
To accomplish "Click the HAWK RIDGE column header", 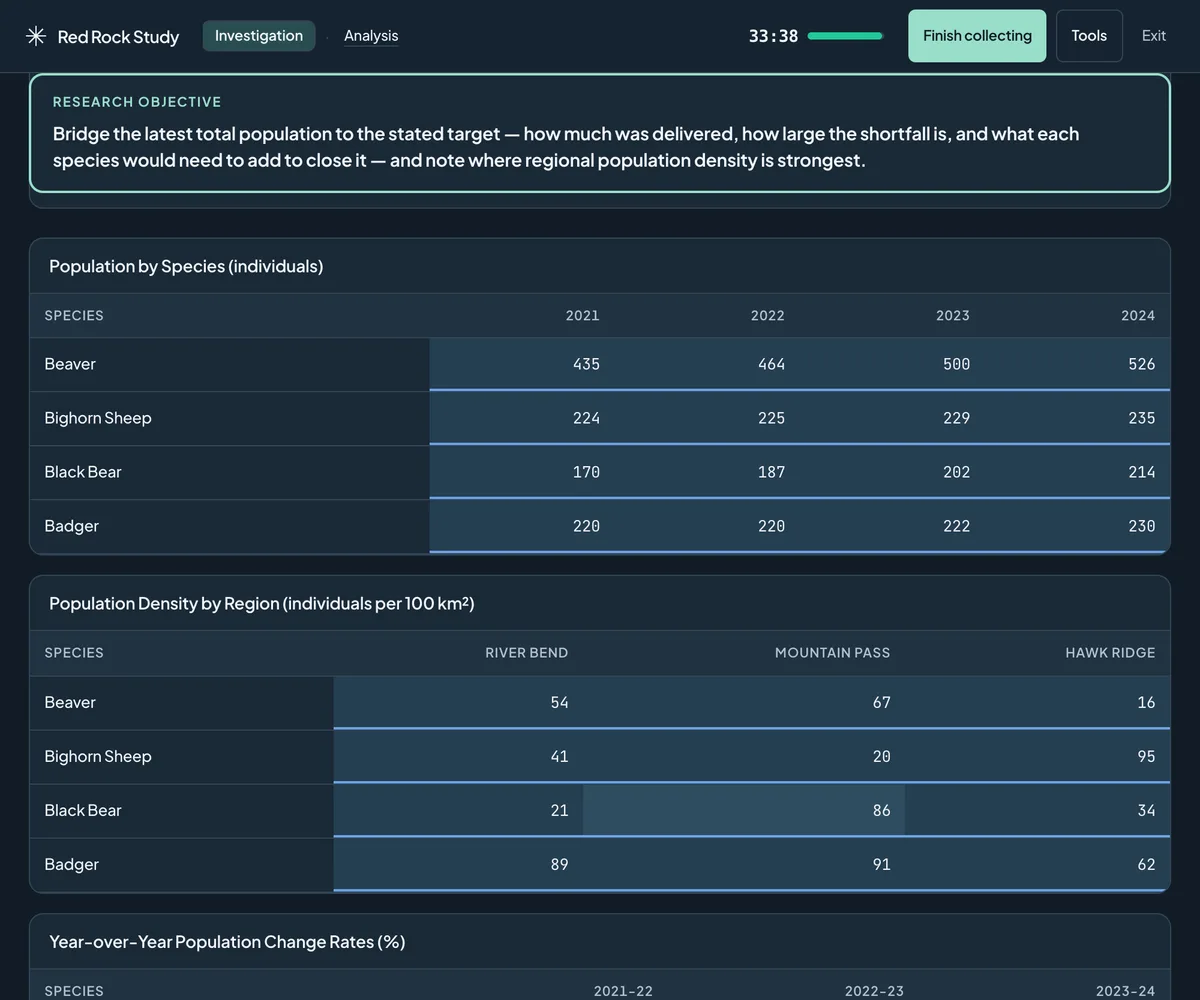I will (x=1110, y=653).
